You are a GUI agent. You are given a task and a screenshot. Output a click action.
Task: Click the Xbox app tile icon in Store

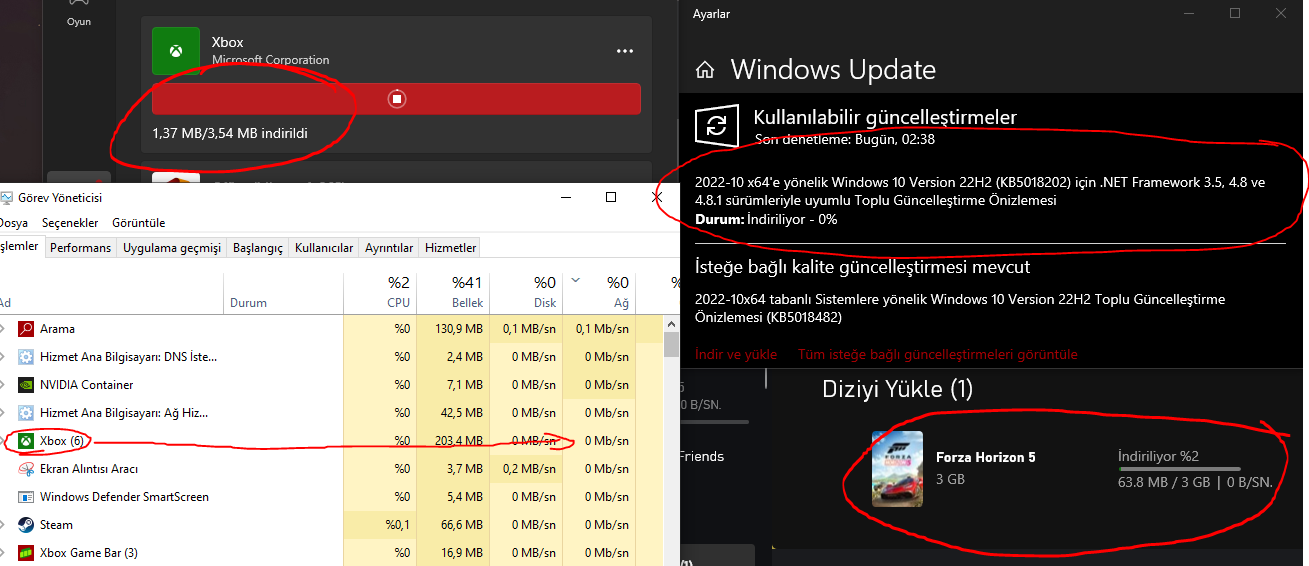click(x=176, y=50)
